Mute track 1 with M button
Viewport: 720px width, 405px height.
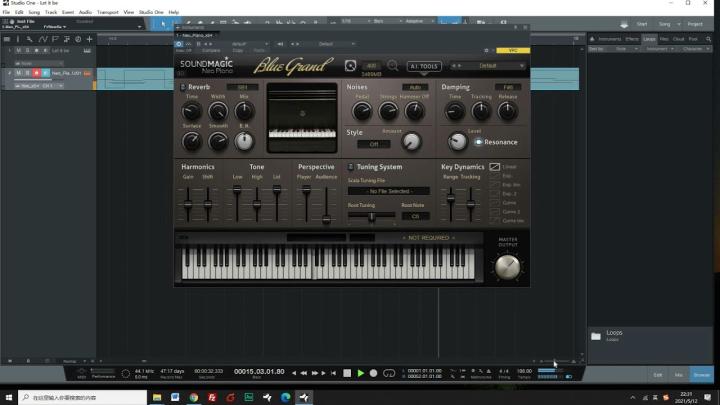[x=18, y=51]
